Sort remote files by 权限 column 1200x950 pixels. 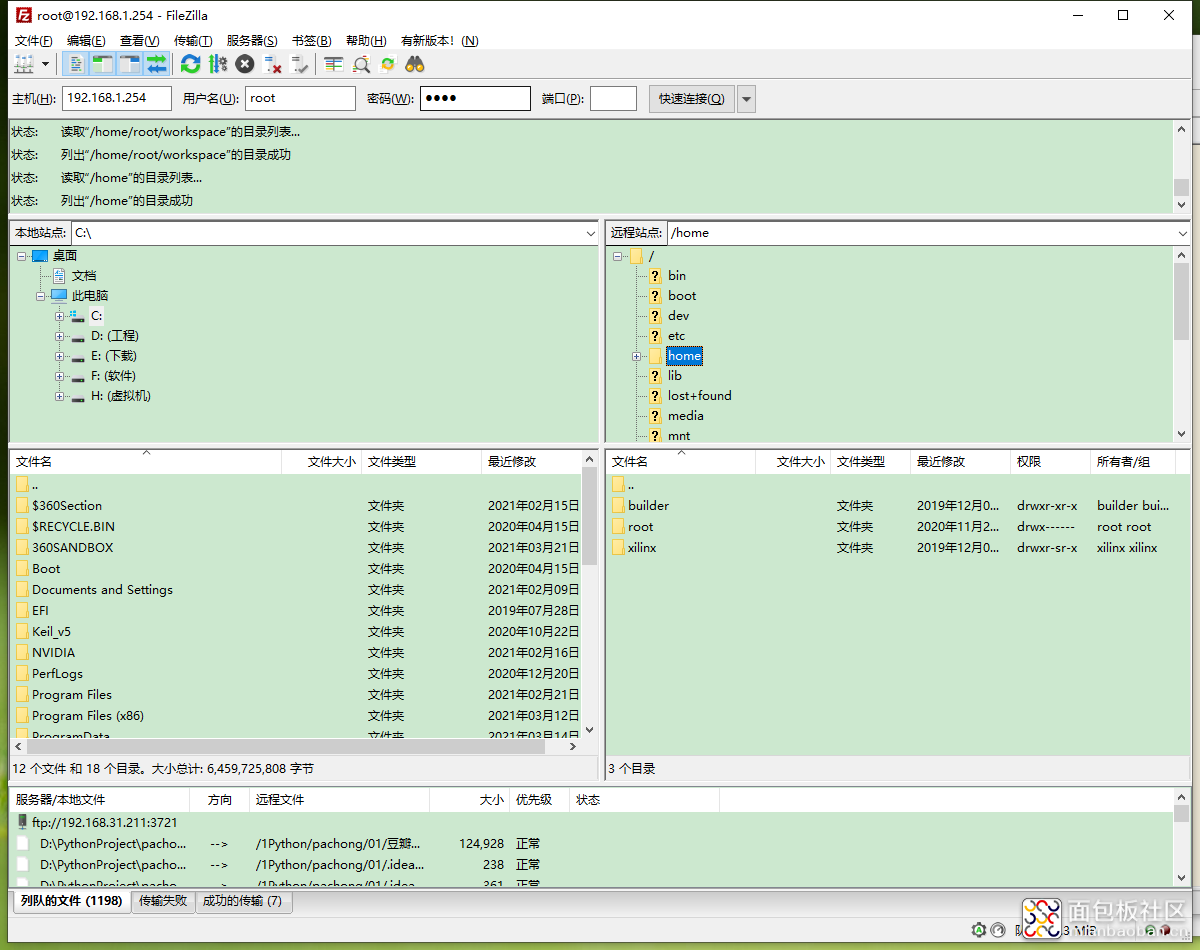(1050, 462)
